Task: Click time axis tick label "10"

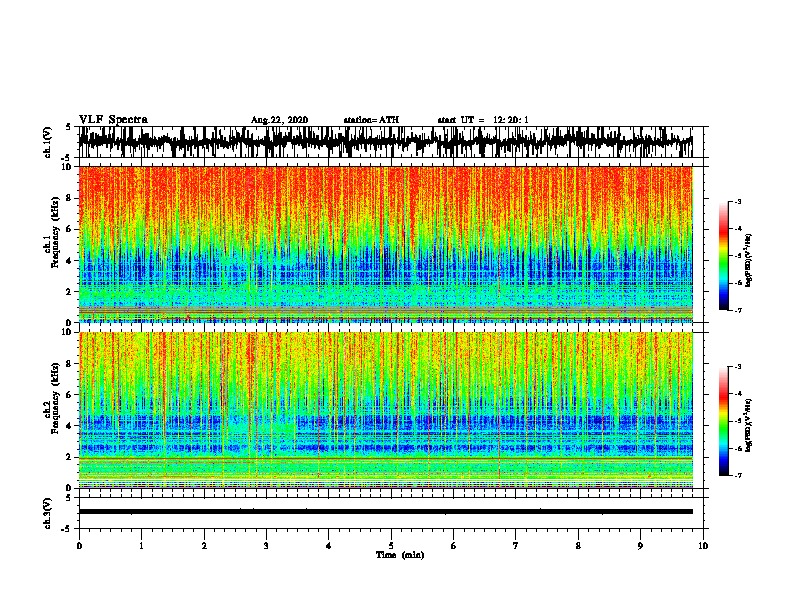Action: click(x=703, y=546)
